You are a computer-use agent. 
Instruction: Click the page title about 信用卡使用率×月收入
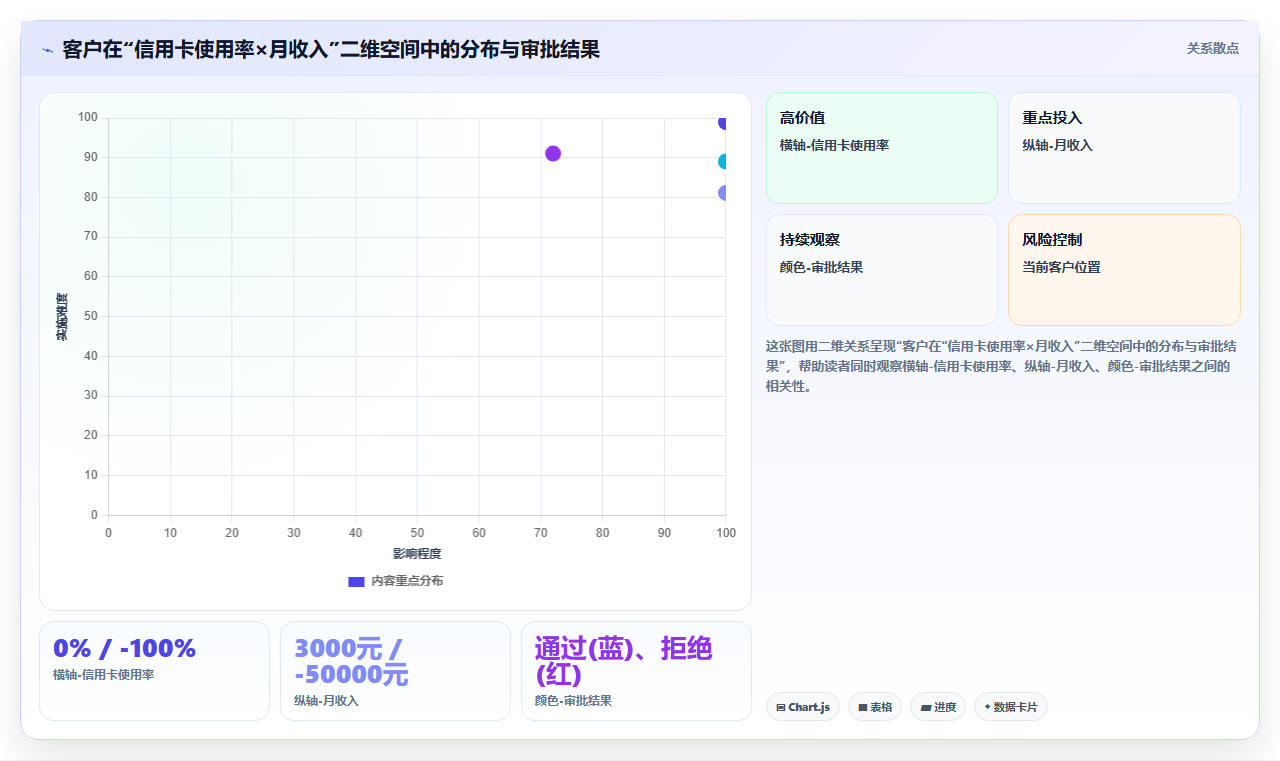pyautogui.click(x=331, y=49)
